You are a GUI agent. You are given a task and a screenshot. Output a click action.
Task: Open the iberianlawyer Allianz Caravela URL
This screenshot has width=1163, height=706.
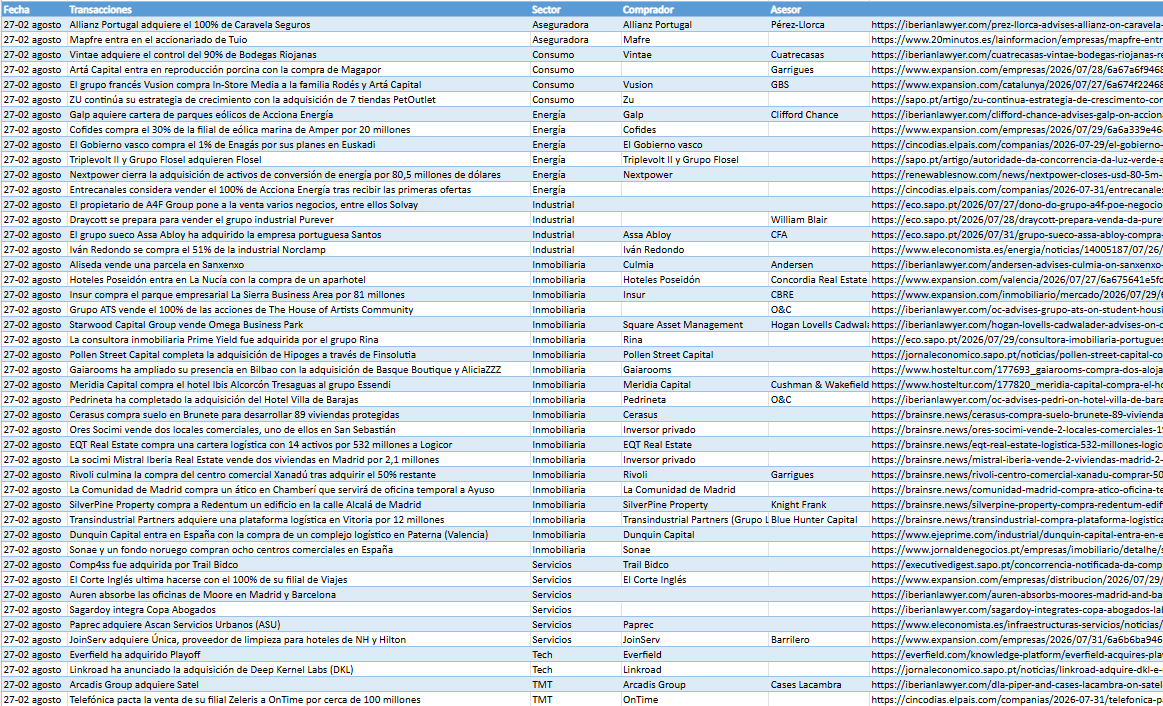(1016, 24)
